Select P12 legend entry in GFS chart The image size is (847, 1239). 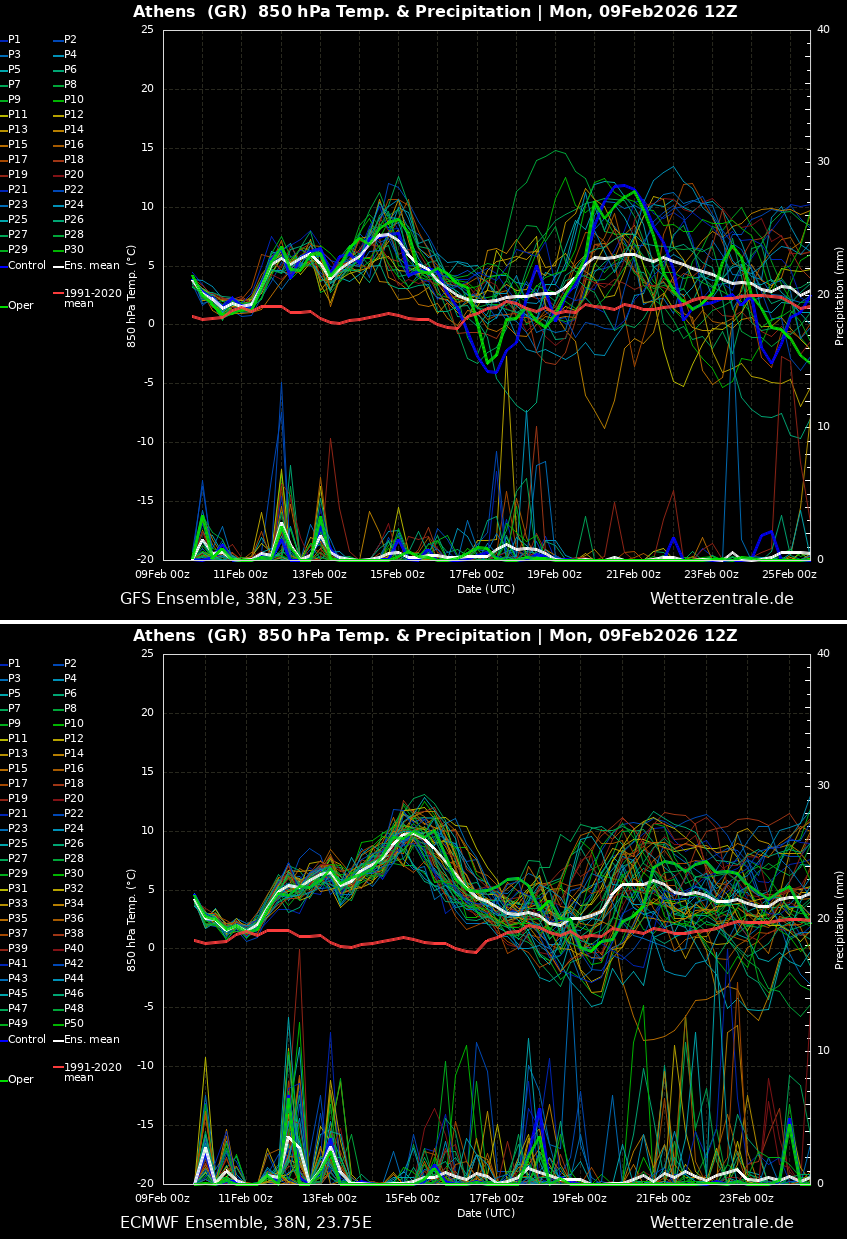pos(74,115)
